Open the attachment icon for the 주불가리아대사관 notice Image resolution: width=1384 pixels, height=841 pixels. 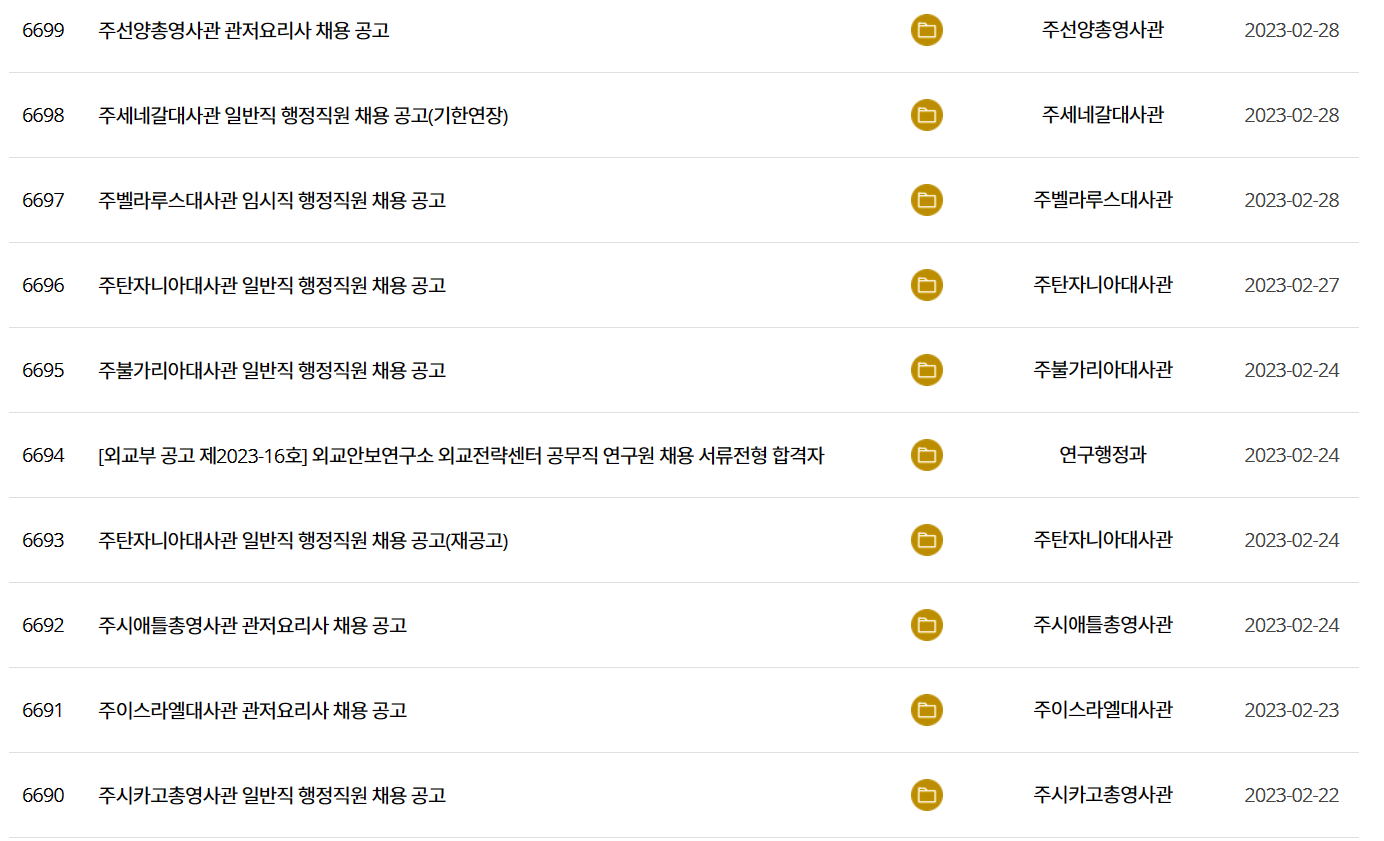926,370
